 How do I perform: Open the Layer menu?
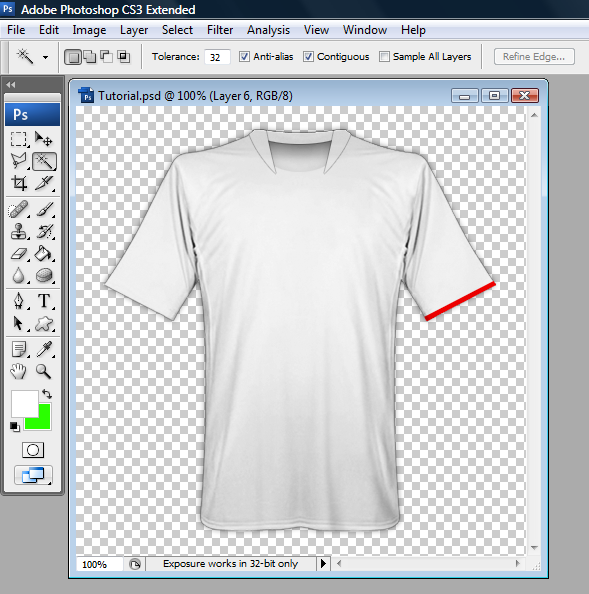coord(134,30)
